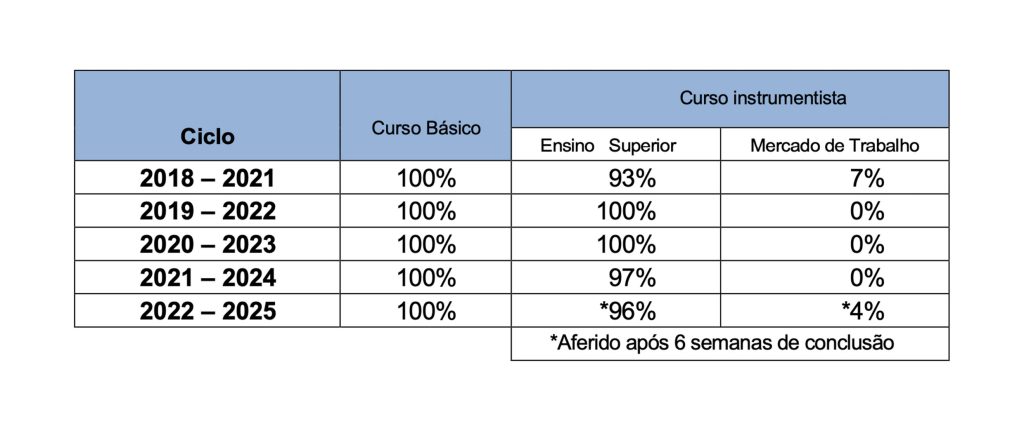This screenshot has width=1024, height=431.
Task: Click the Ciclo column header
Action: pos(207,136)
